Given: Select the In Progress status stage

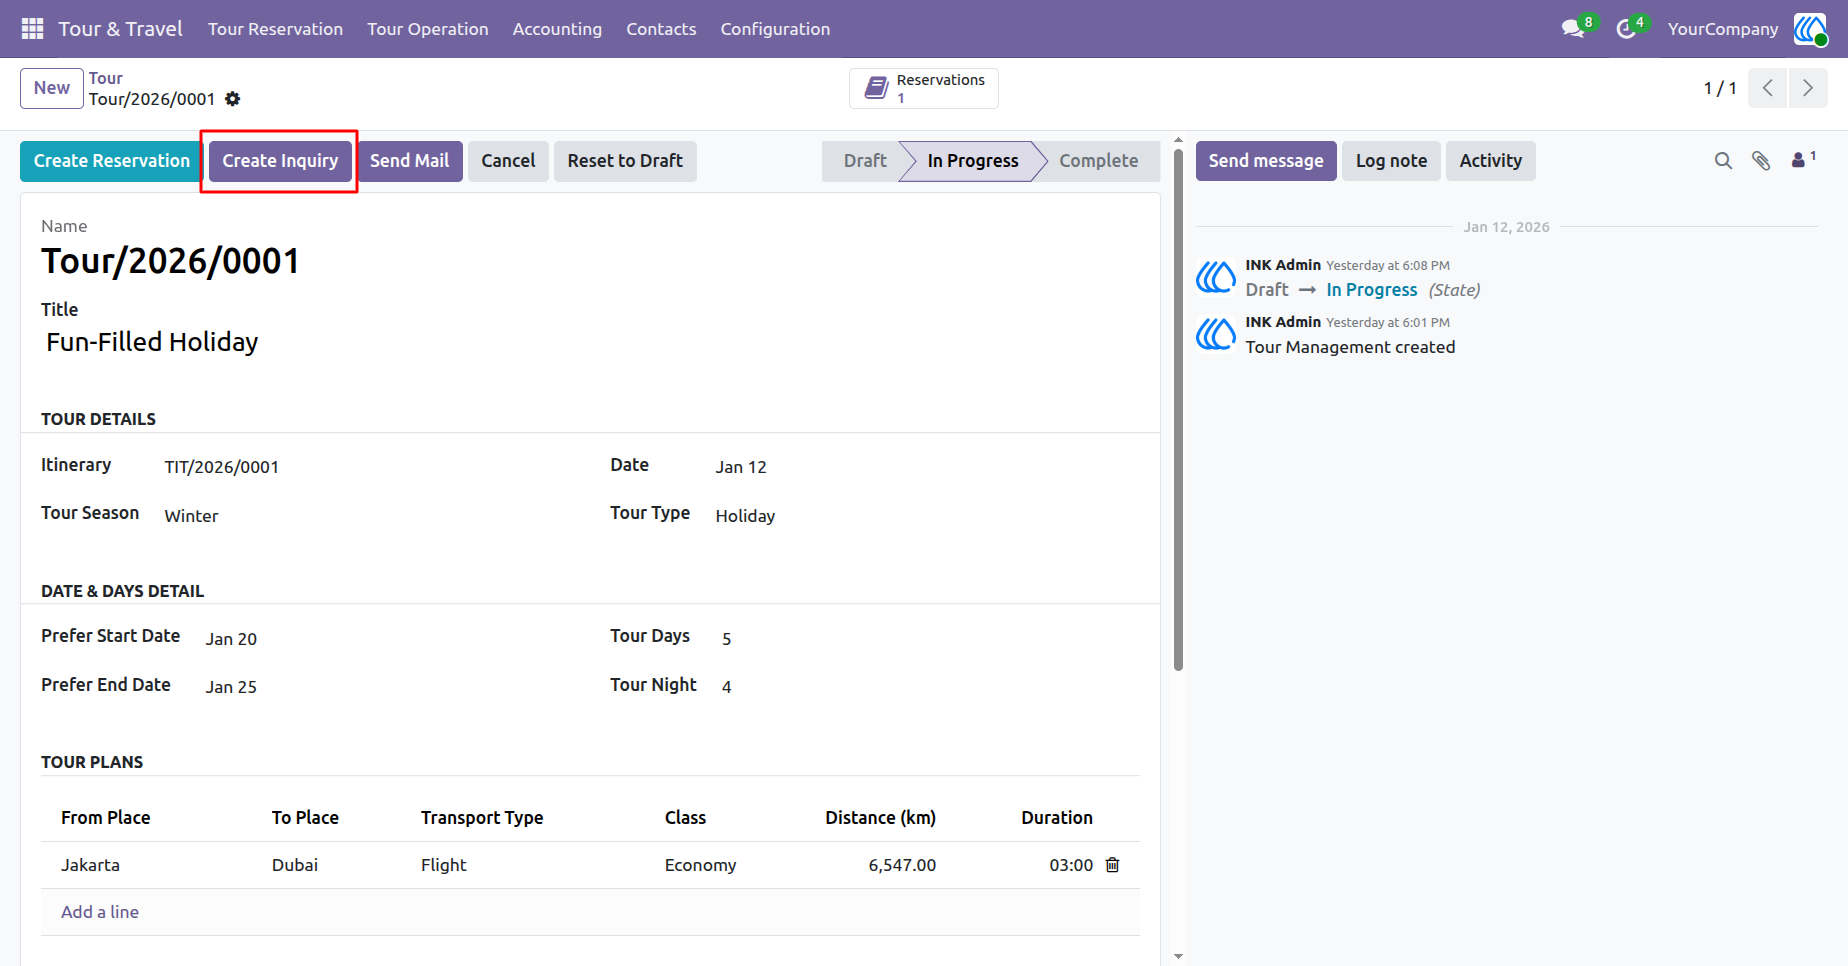Looking at the screenshot, I should click(x=973, y=161).
